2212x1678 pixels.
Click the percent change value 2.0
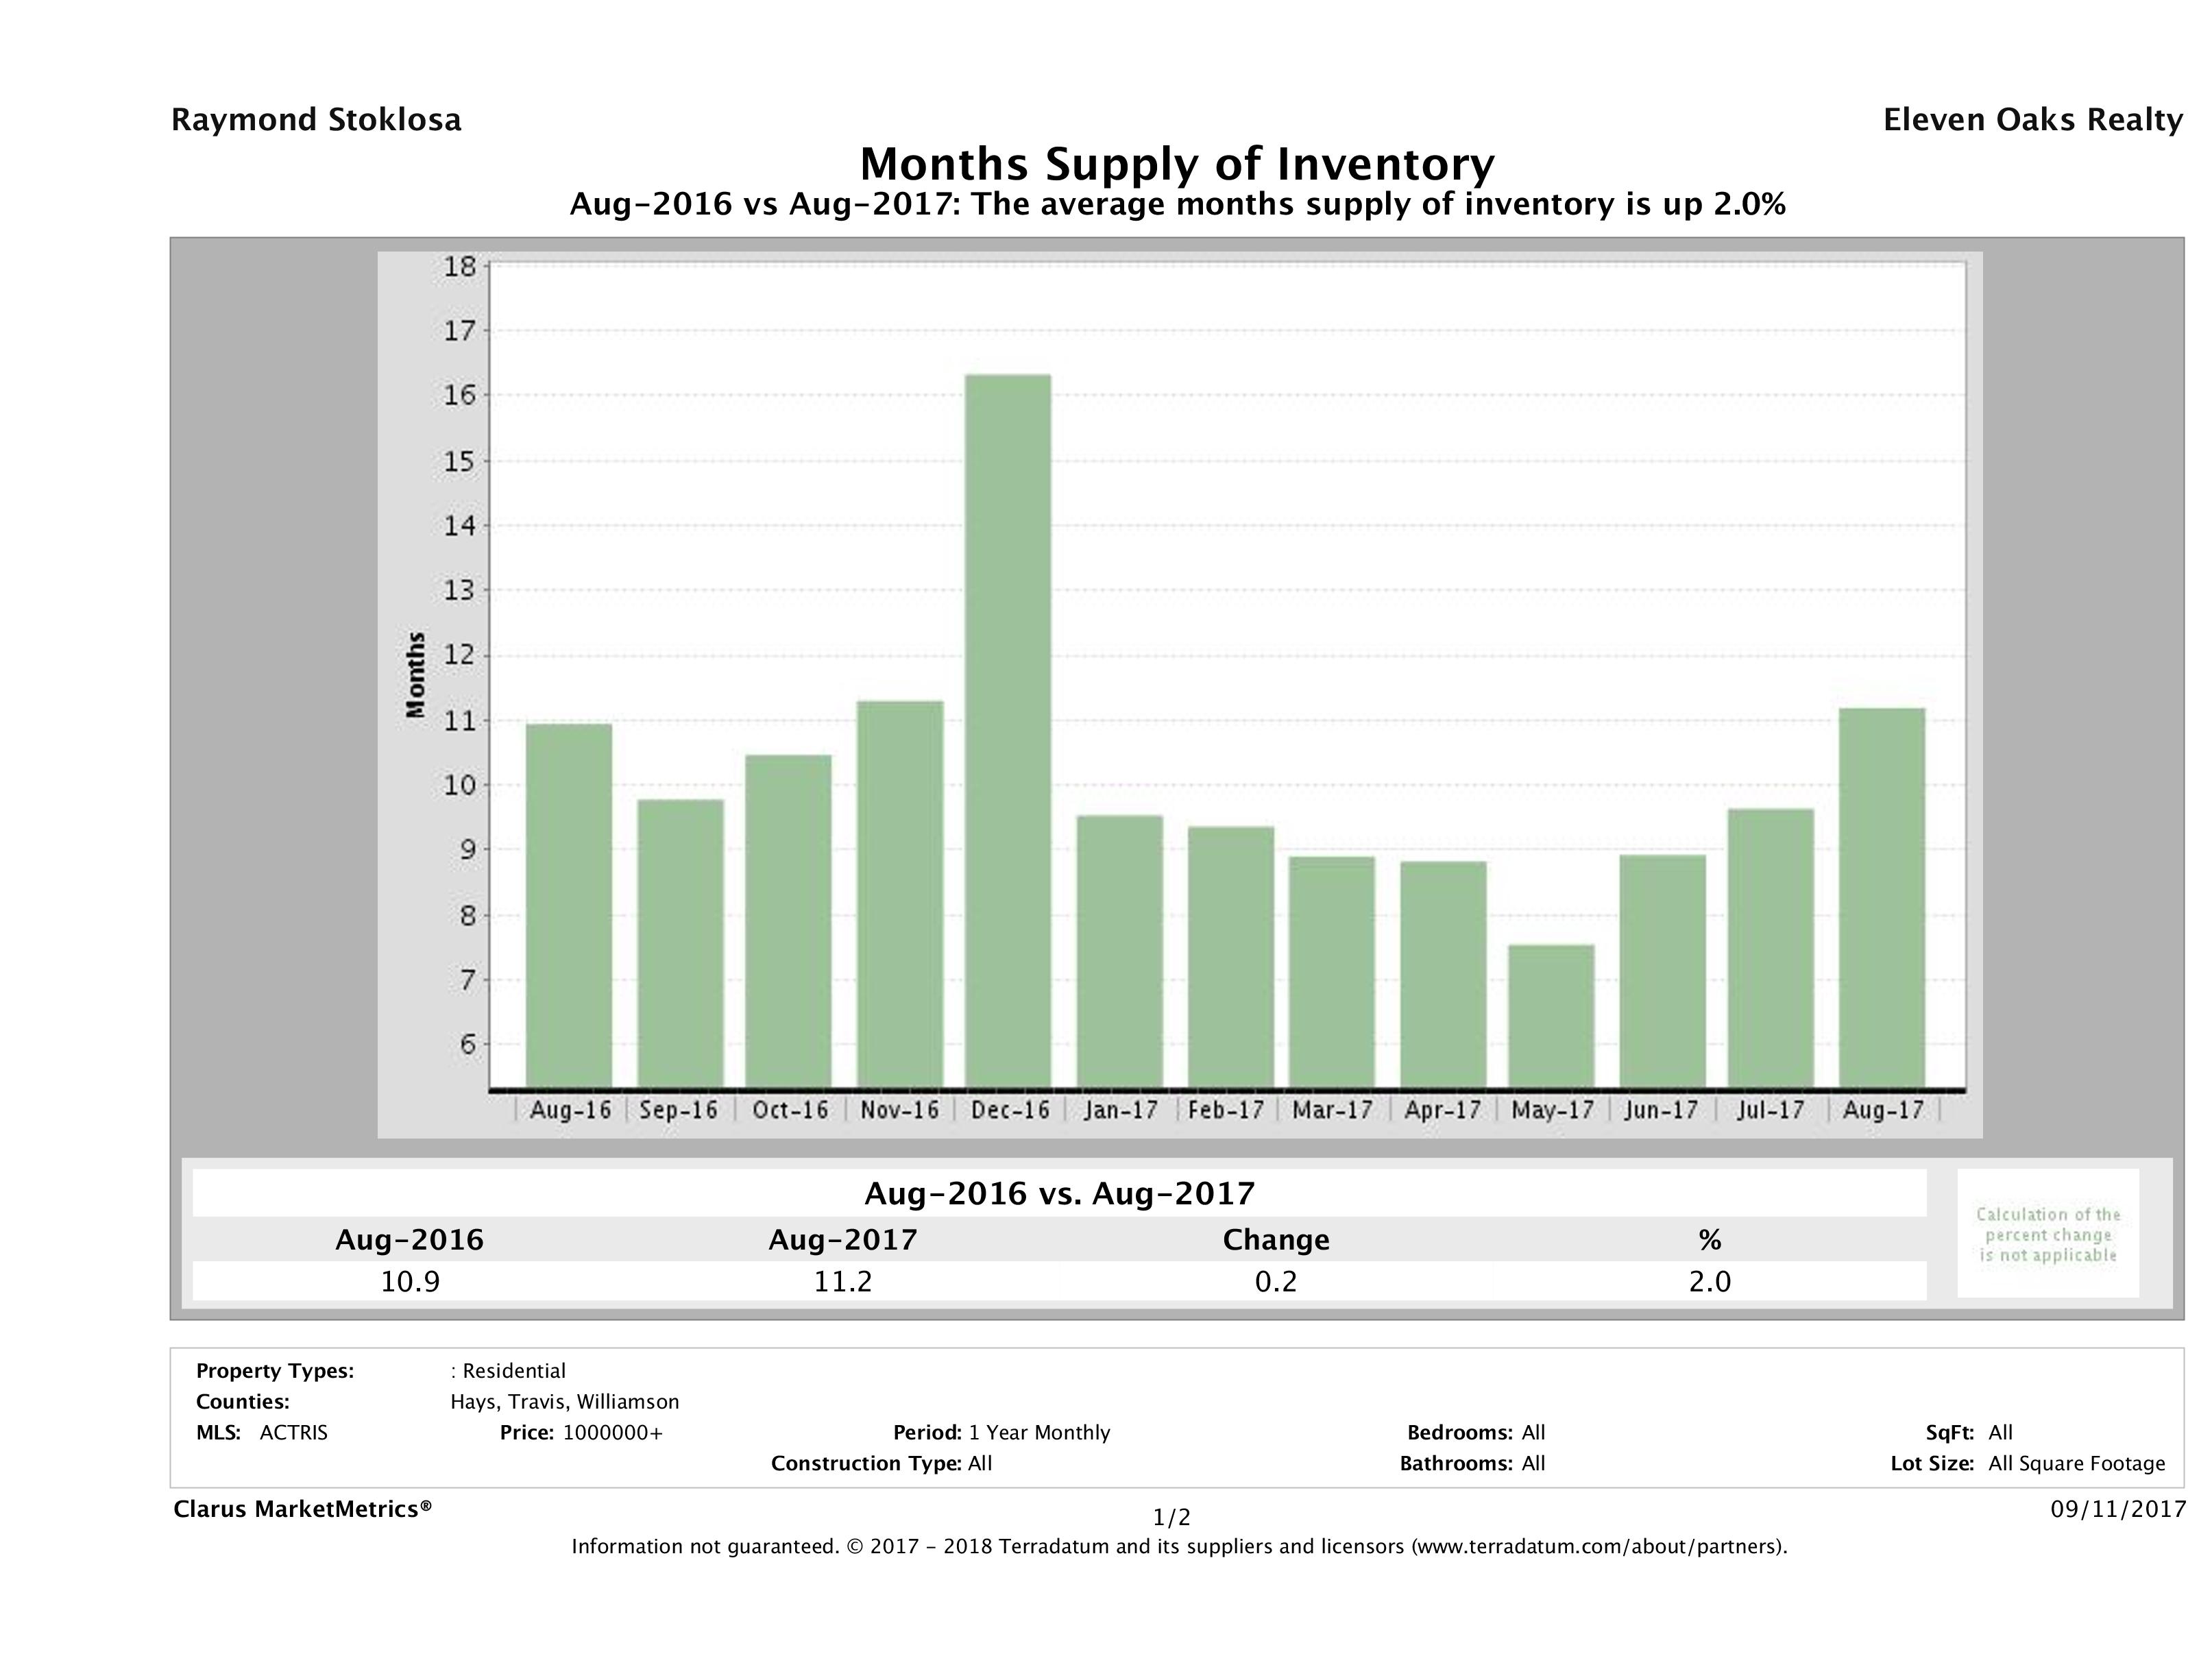click(1709, 1281)
